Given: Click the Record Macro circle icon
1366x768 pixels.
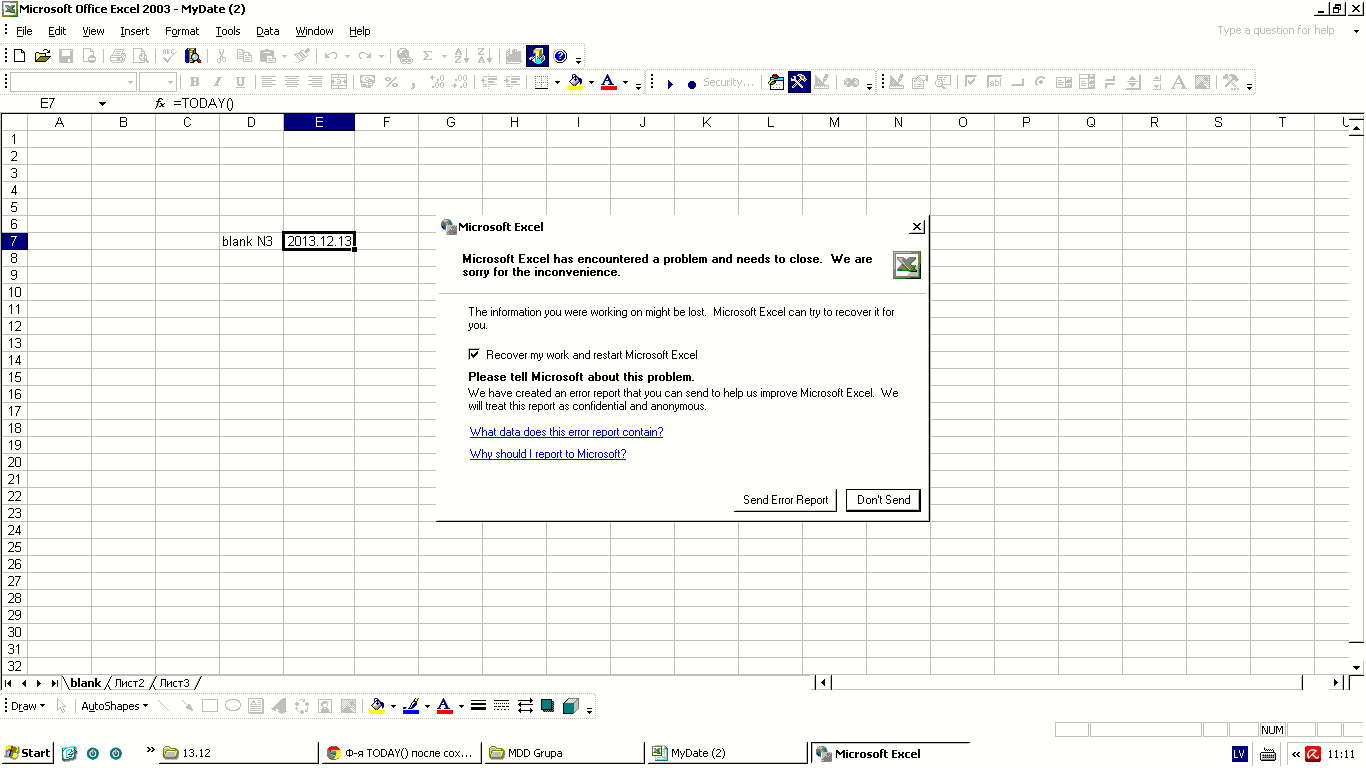Looking at the screenshot, I should [x=691, y=83].
